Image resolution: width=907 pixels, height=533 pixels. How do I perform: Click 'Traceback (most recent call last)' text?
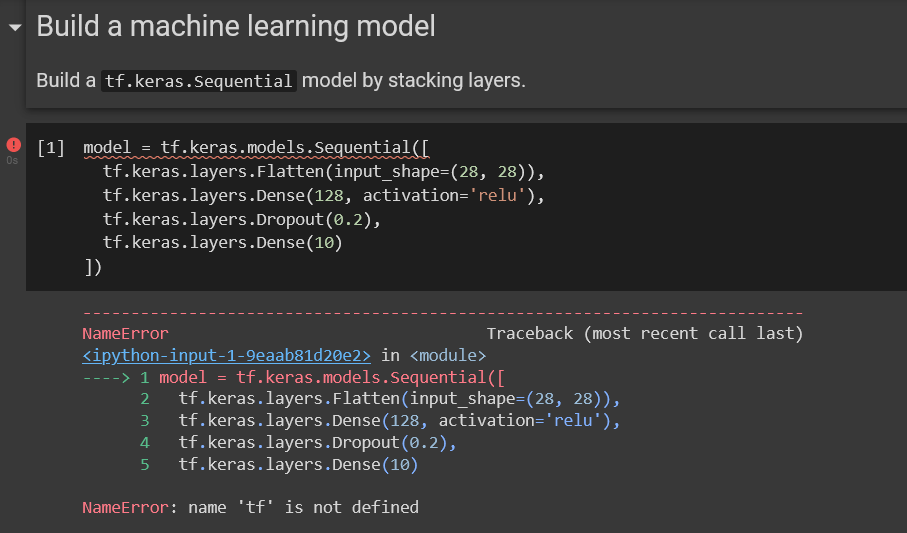click(x=645, y=333)
